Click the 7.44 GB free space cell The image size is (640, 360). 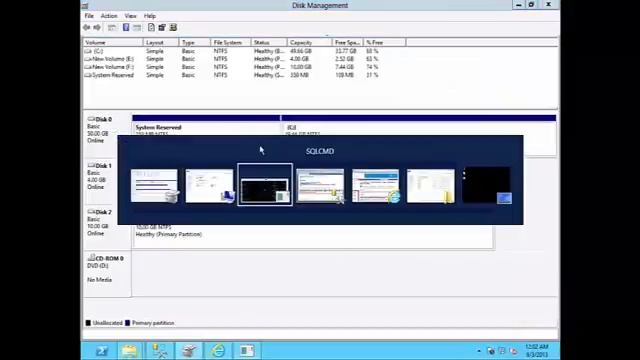[344, 67]
